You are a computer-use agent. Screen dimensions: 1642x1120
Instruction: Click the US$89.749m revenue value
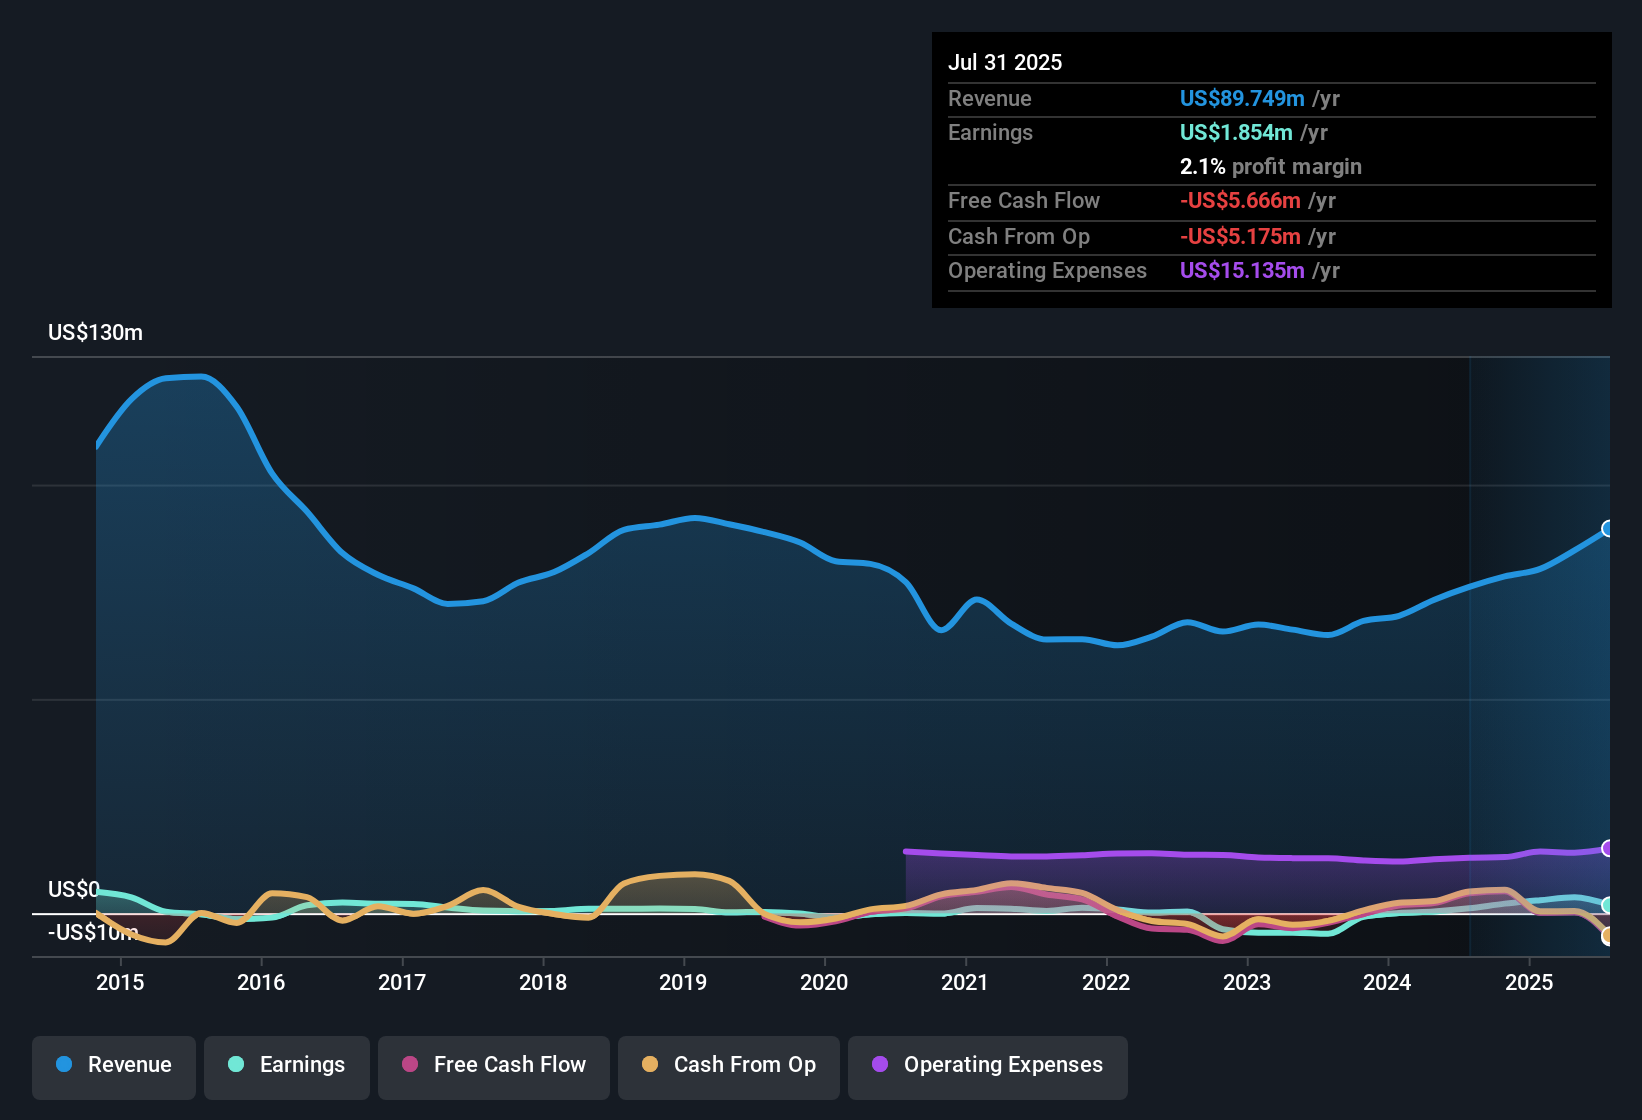coord(1242,99)
